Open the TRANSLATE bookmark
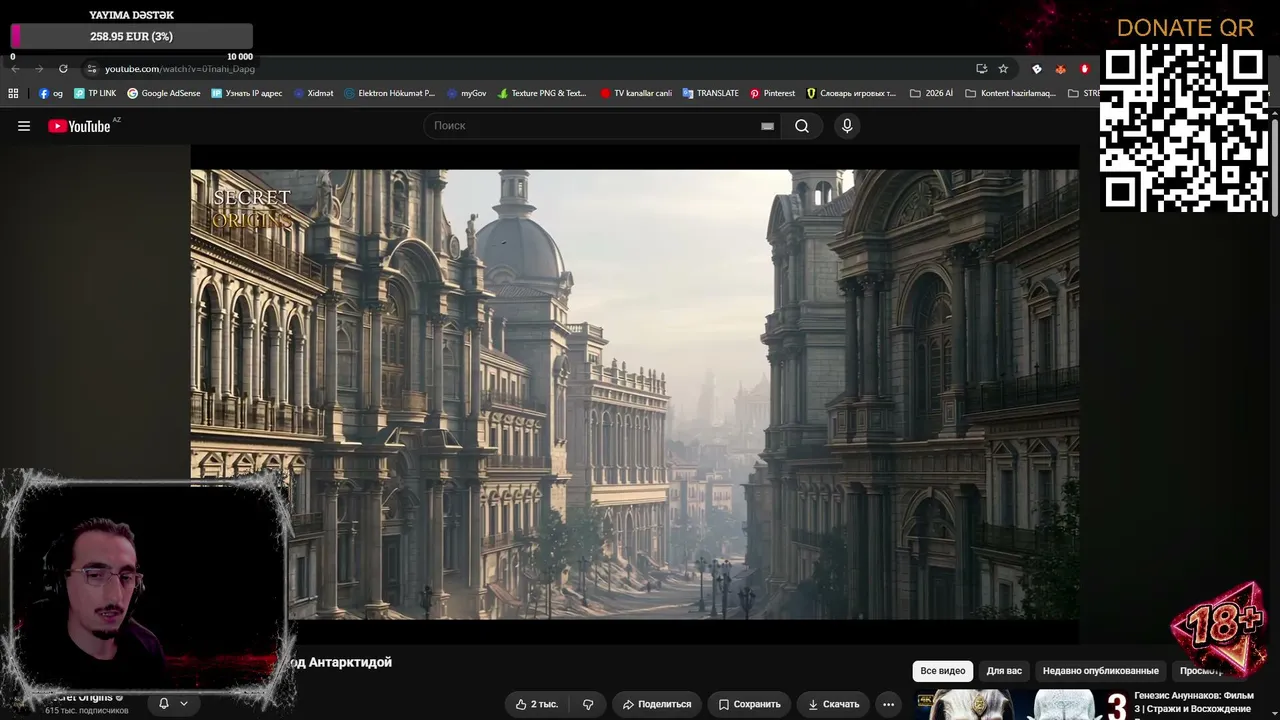Screen dimensions: 1280x720 tap(711, 93)
